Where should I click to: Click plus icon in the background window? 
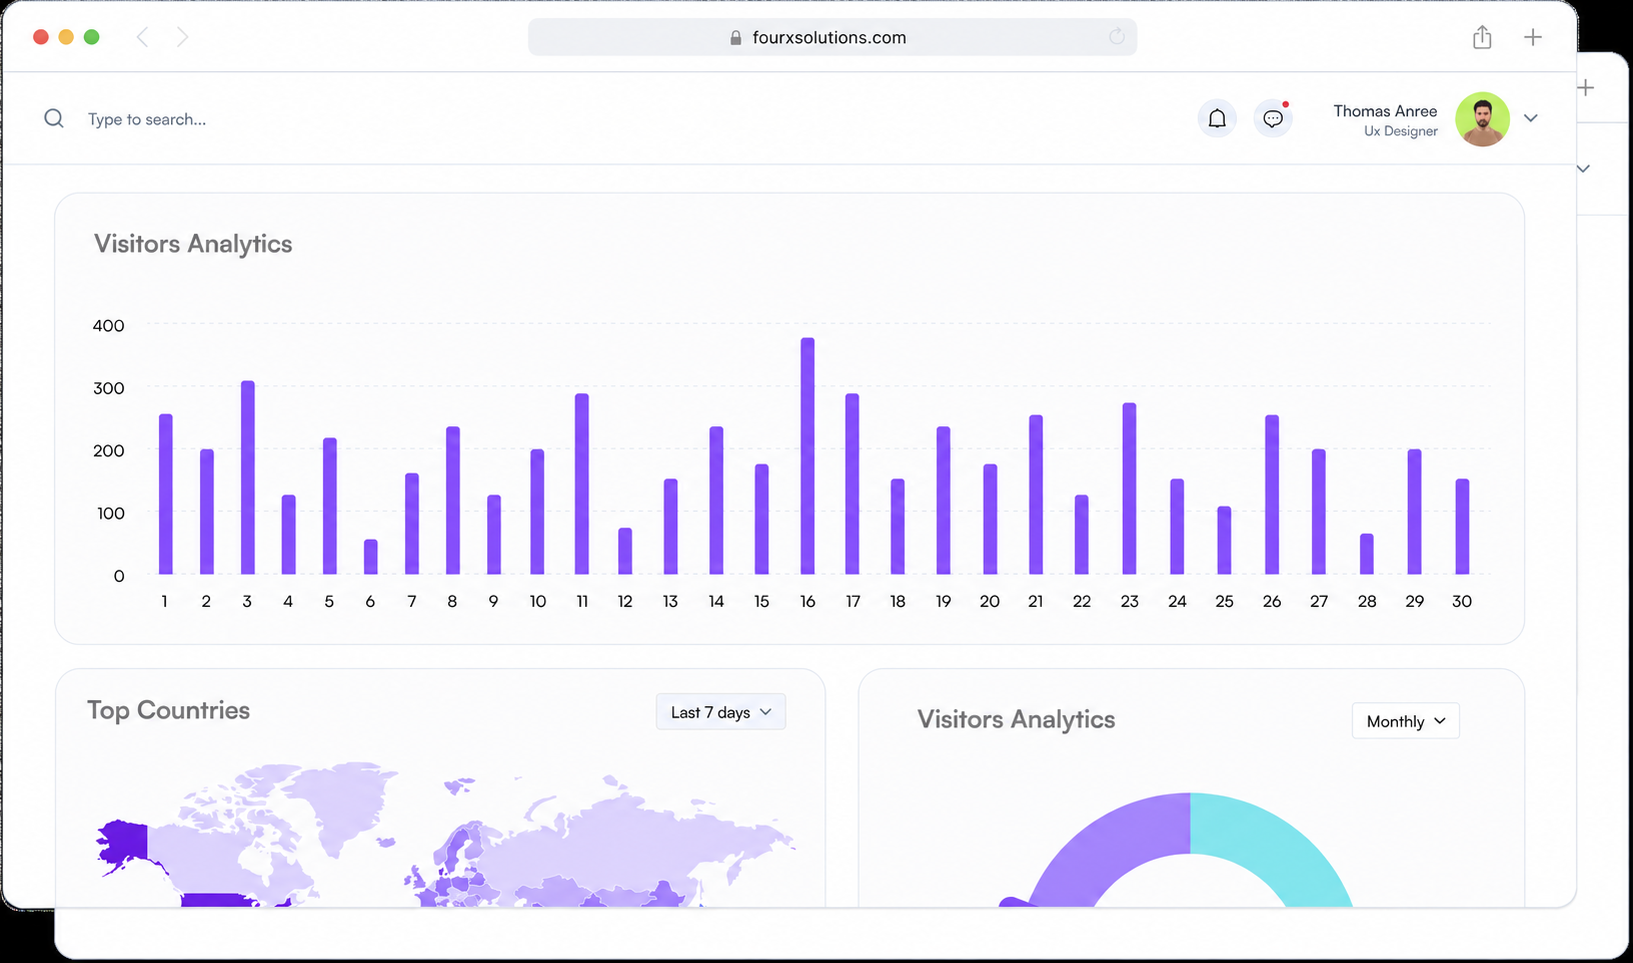coord(1586,88)
